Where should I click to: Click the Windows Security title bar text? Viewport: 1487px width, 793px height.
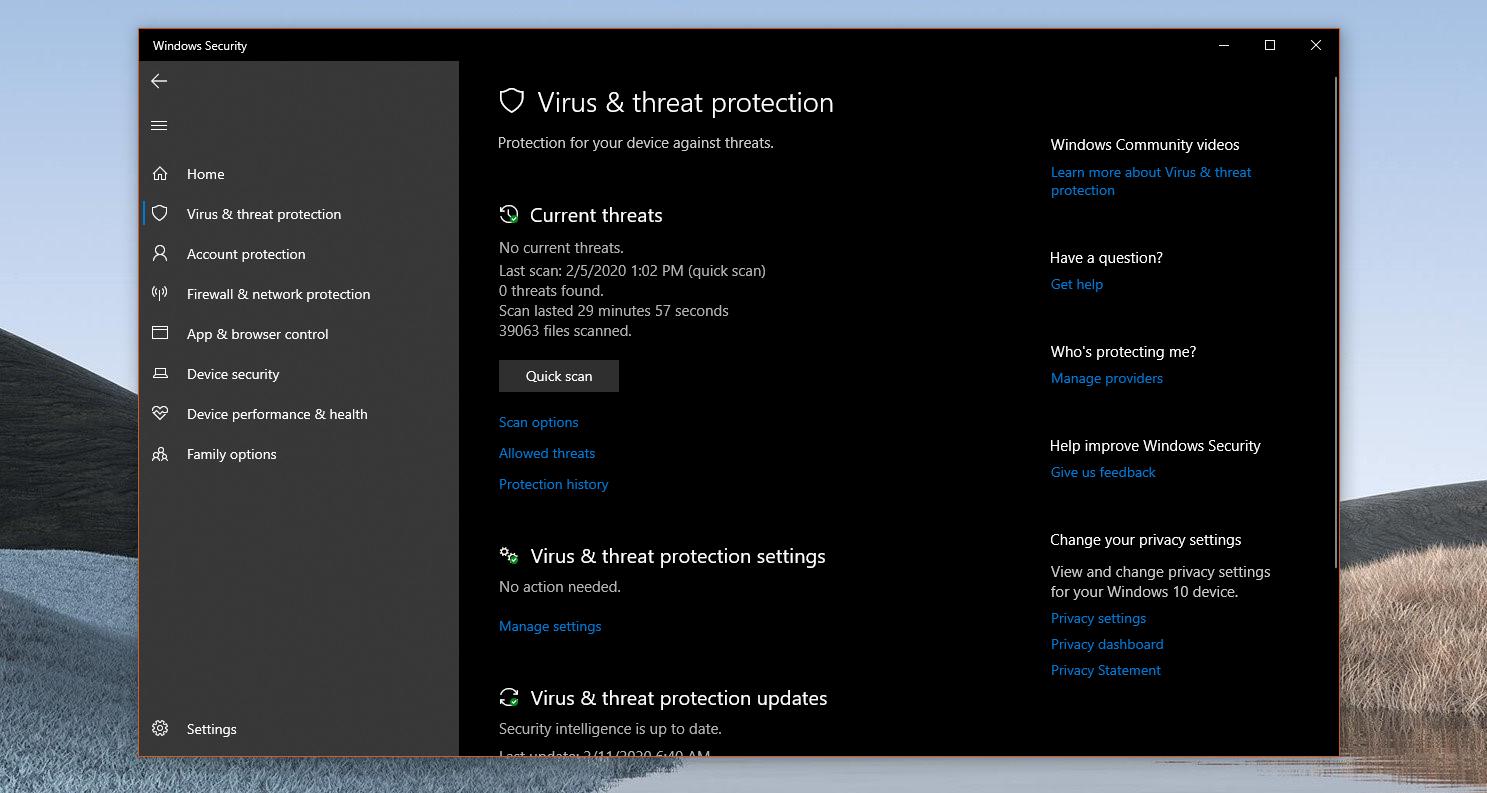(200, 46)
